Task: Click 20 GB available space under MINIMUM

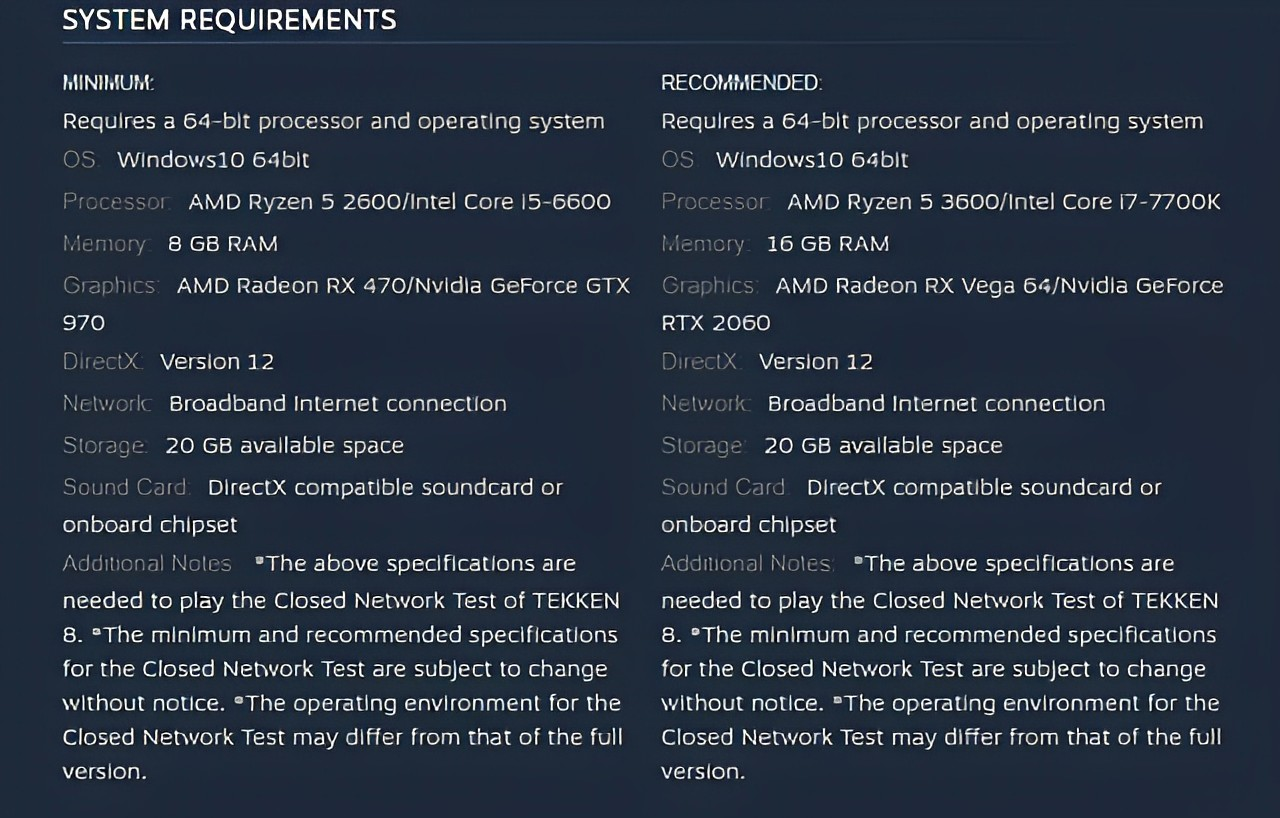Action: (x=284, y=446)
